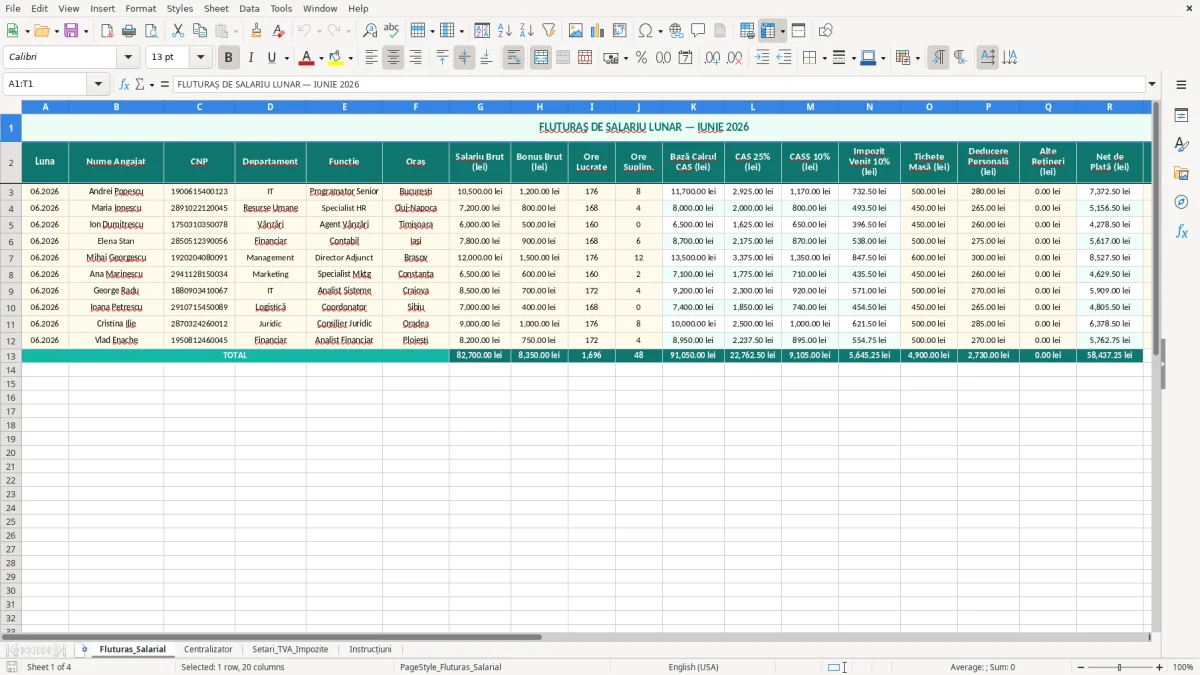Viewport: 1200px width, 675px height.
Task: Toggle Align Right
Action: pos(415,58)
